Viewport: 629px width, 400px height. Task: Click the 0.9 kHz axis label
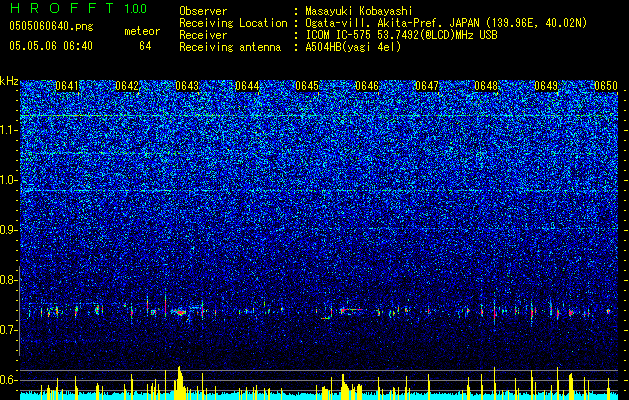pos(9,230)
